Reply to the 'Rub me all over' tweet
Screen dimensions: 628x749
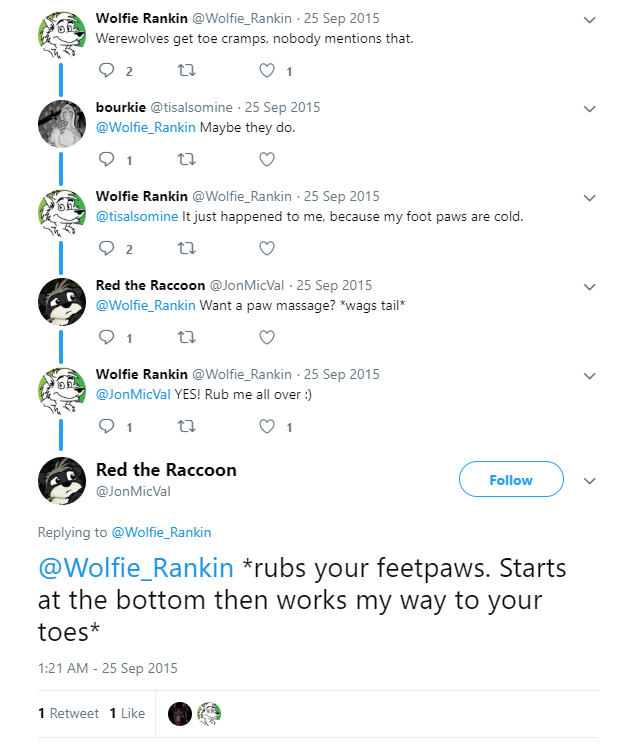point(106,426)
